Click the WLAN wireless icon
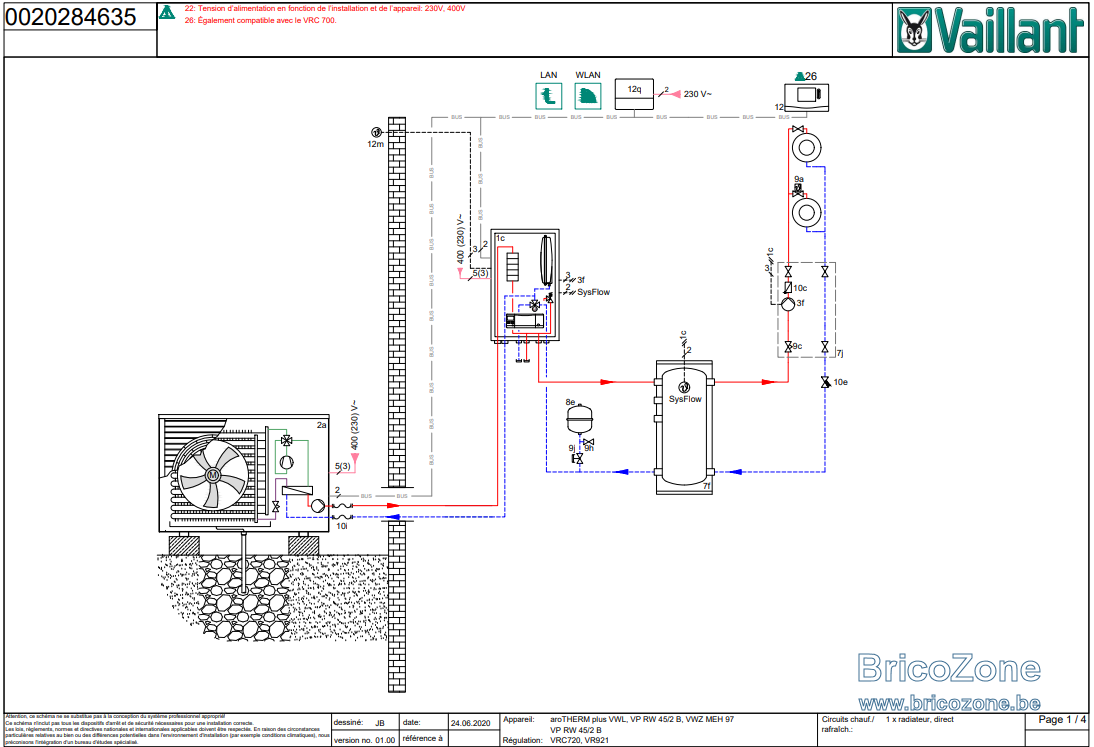Screen dimensions: 1094x747 (x=588, y=96)
